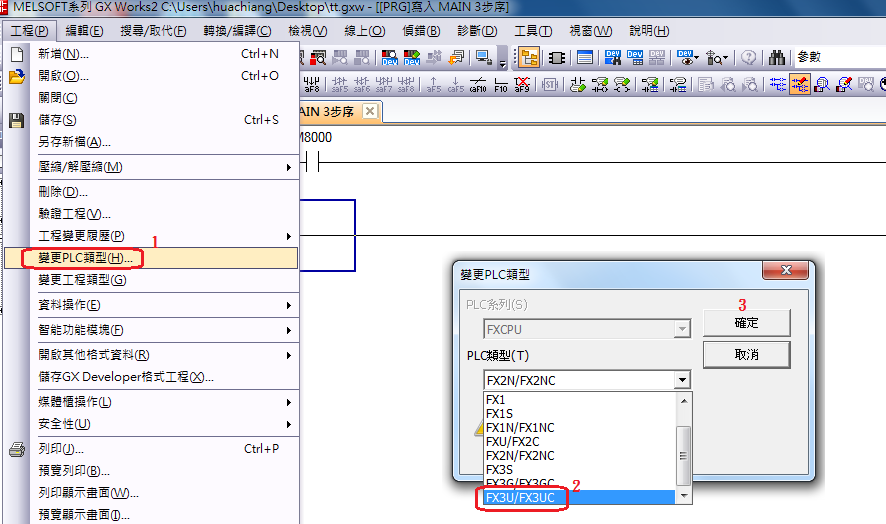Click the floppy disk save icon
The image size is (886, 524).
click(16, 120)
